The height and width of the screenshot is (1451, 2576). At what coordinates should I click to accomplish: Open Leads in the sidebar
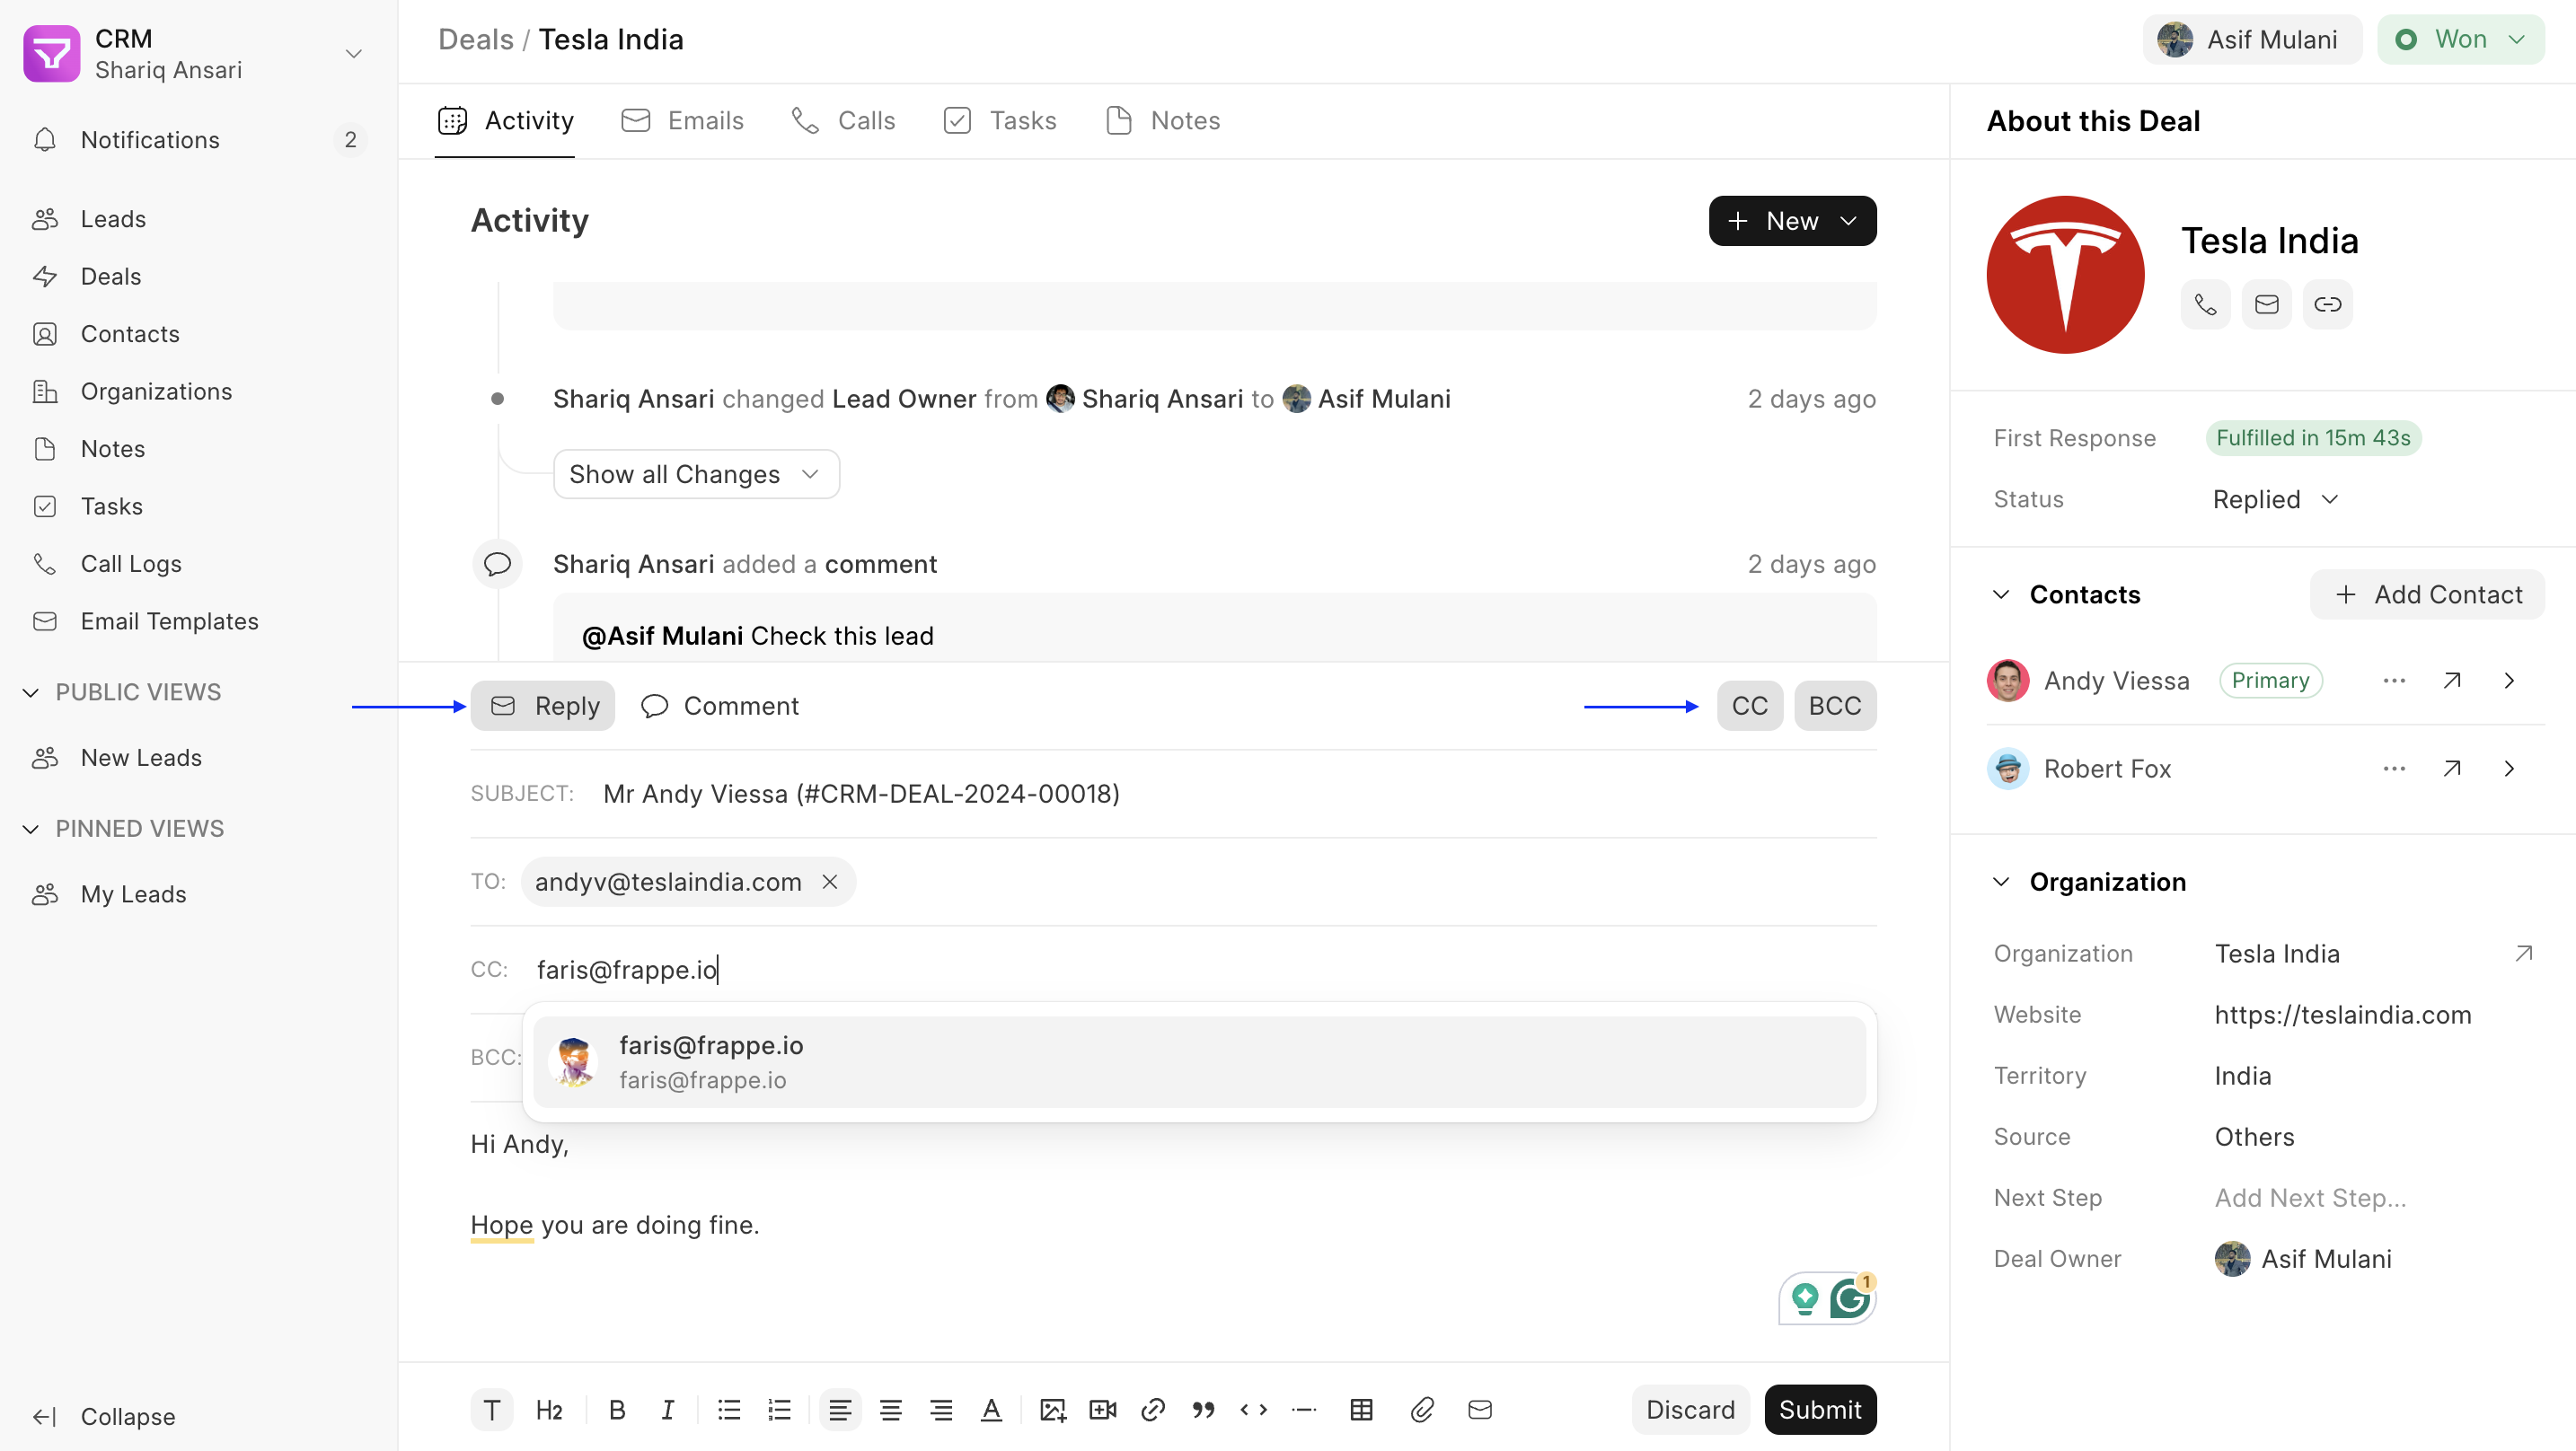click(x=198, y=219)
